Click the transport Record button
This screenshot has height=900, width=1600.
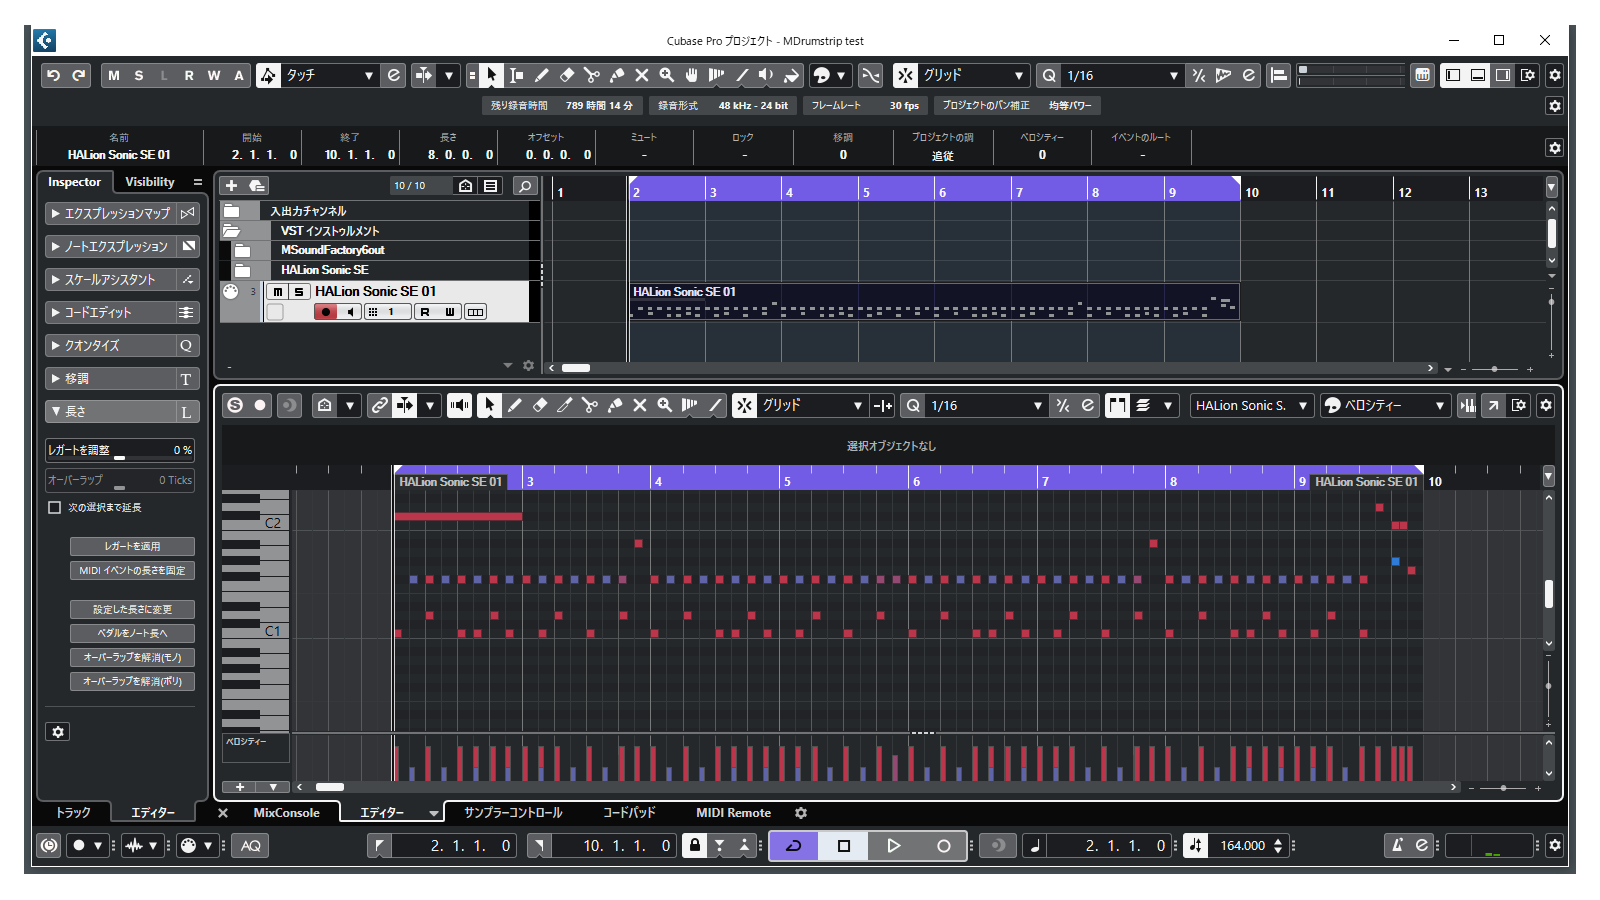(x=942, y=846)
